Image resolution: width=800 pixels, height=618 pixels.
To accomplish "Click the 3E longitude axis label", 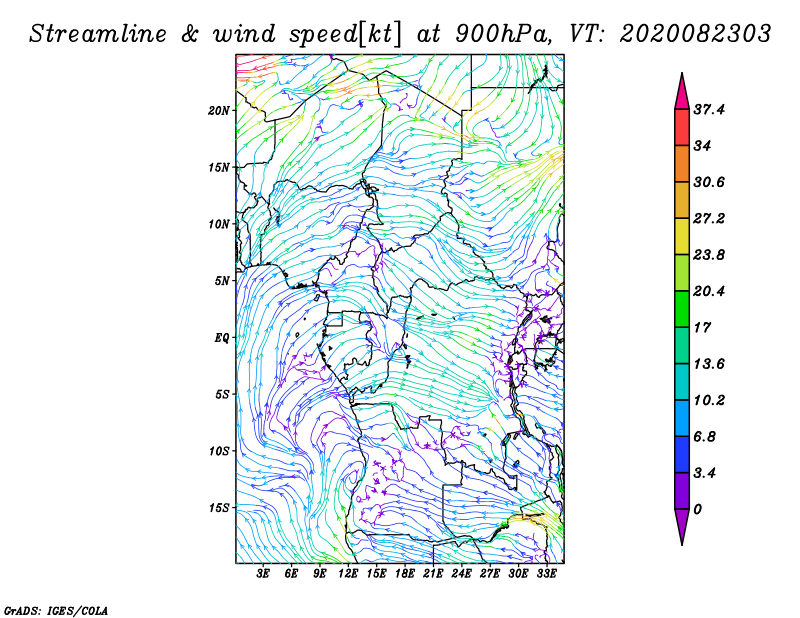I will click(x=263, y=573).
